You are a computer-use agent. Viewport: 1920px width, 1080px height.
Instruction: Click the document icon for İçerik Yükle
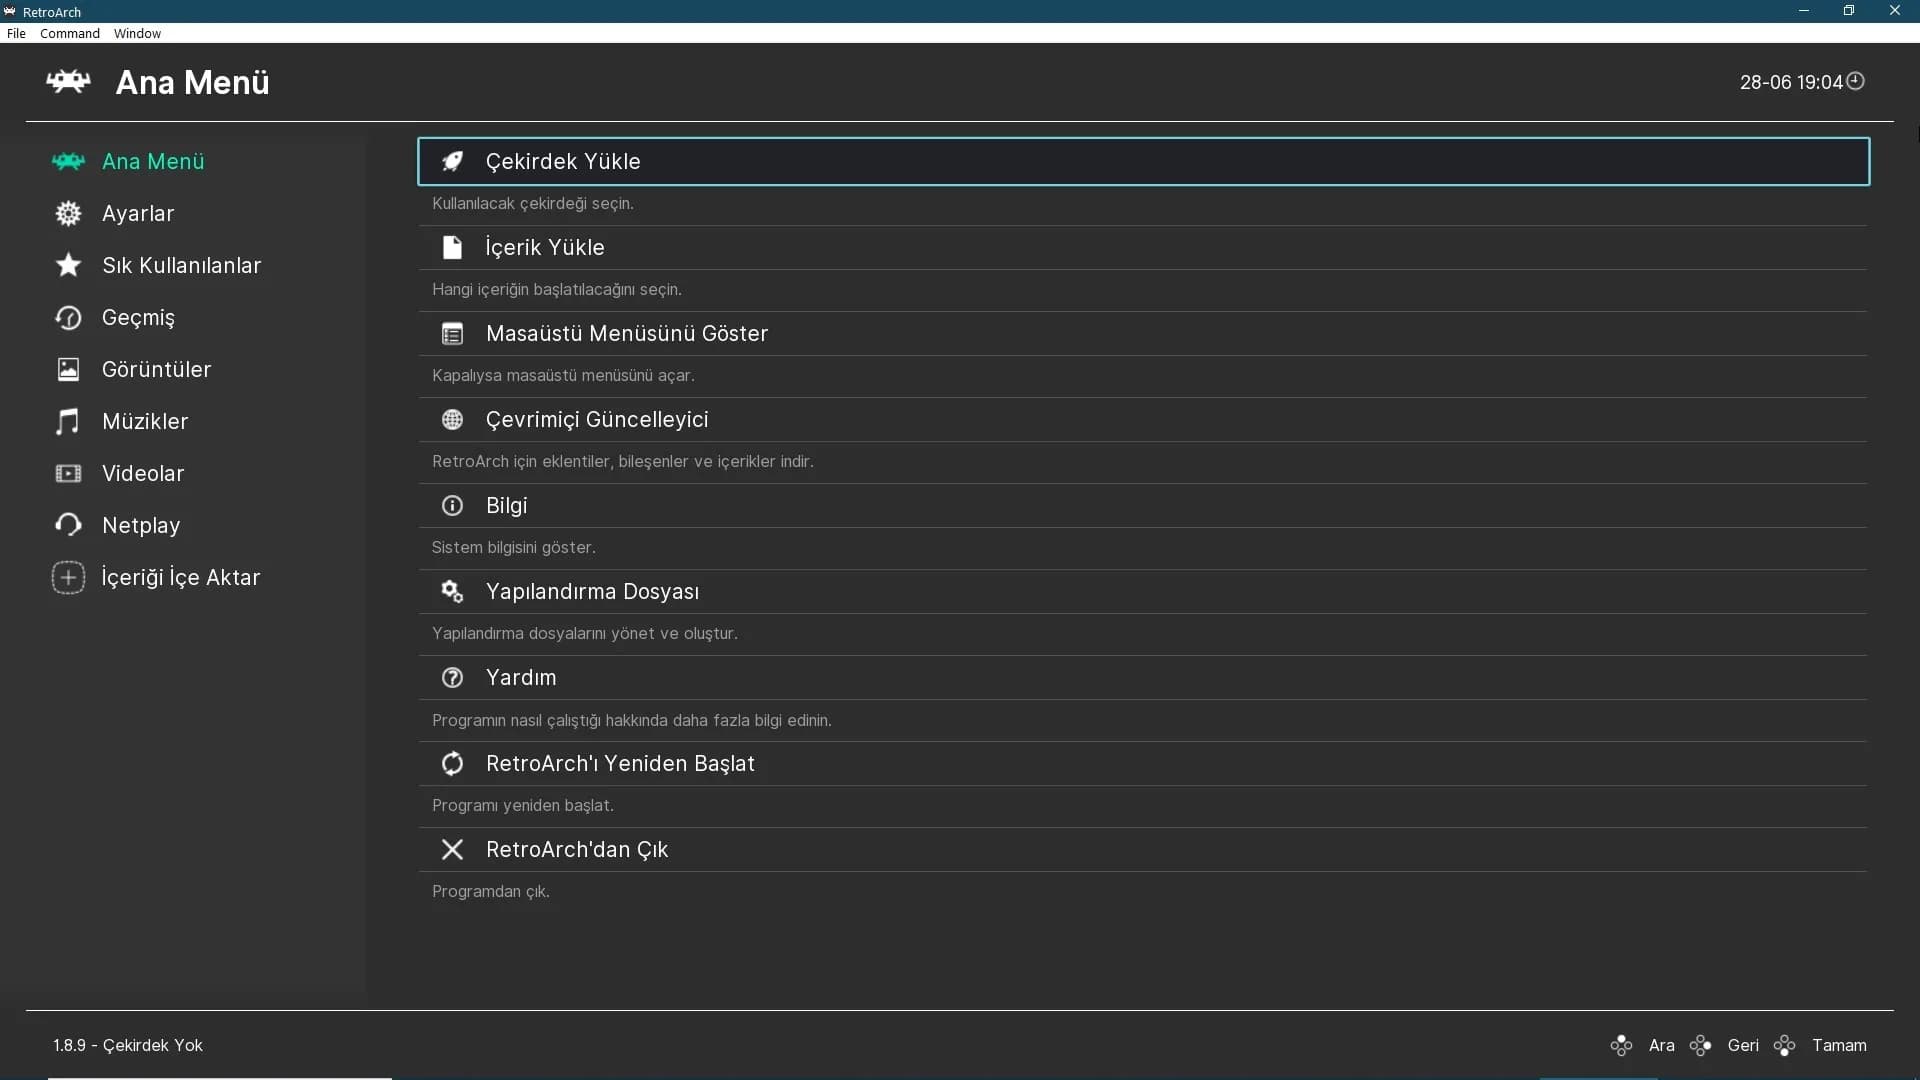[452, 247]
